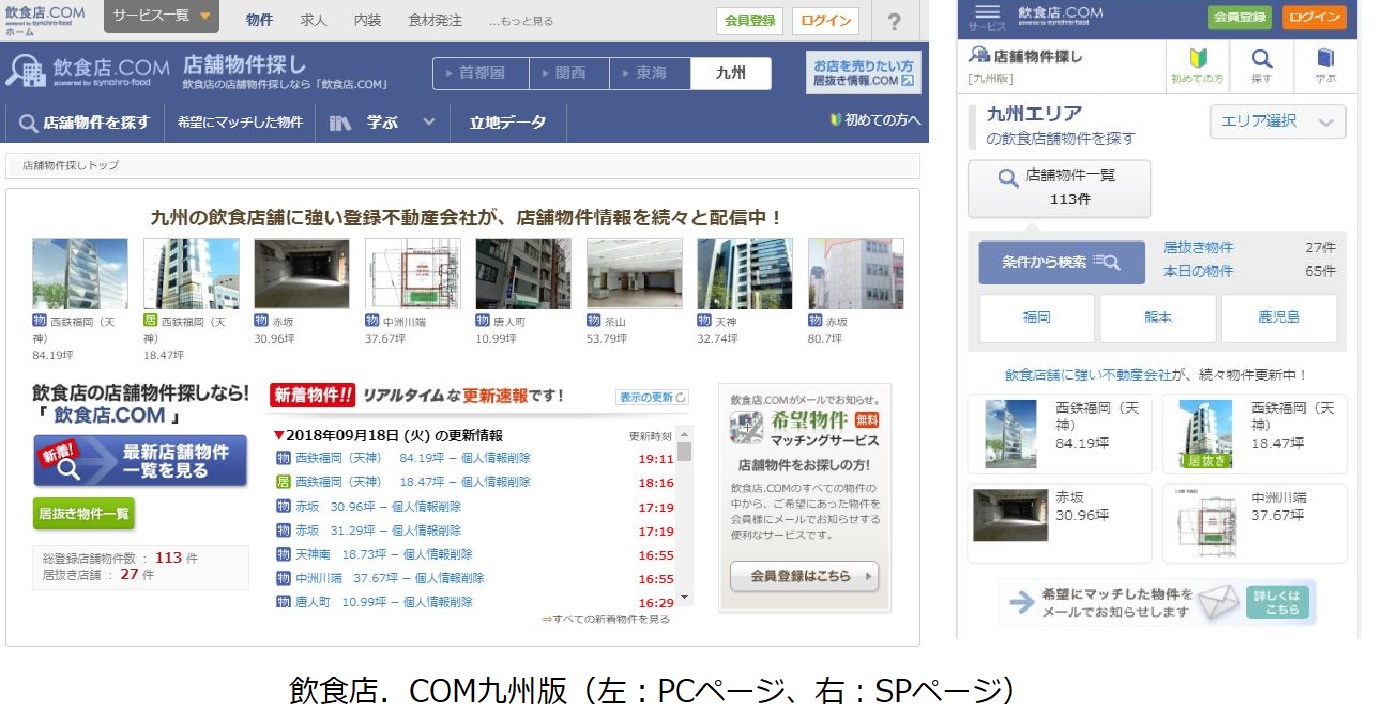Screen dimensions: 1390x722
Task: Click the SP page green 会員登録 button
Action: pyautogui.click(x=1240, y=17)
